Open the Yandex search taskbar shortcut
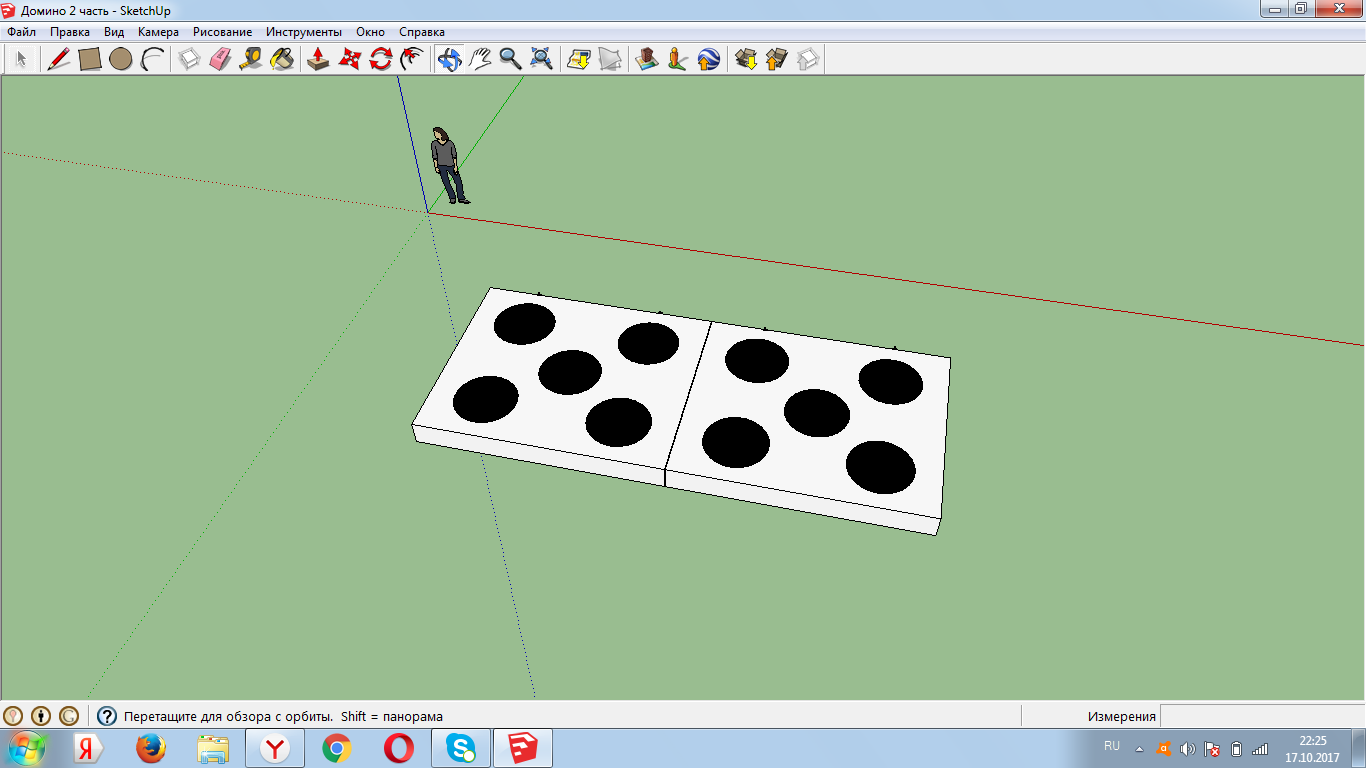The width and height of the screenshot is (1366, 768). tap(89, 748)
